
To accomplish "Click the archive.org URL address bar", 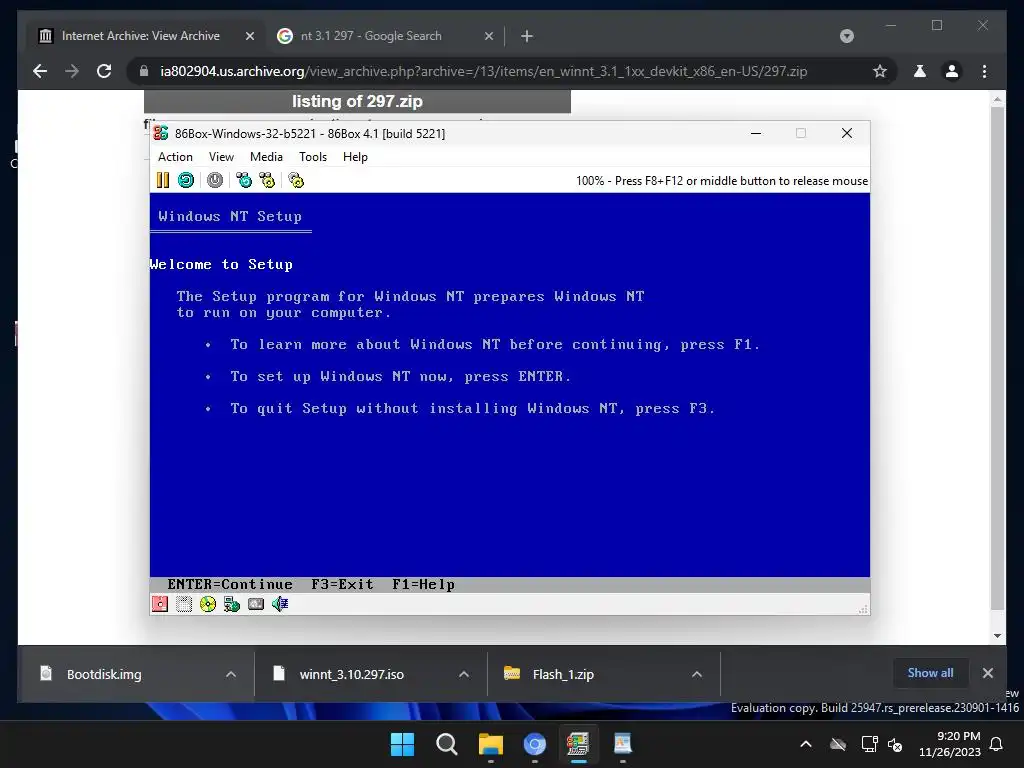I will (x=483, y=71).
